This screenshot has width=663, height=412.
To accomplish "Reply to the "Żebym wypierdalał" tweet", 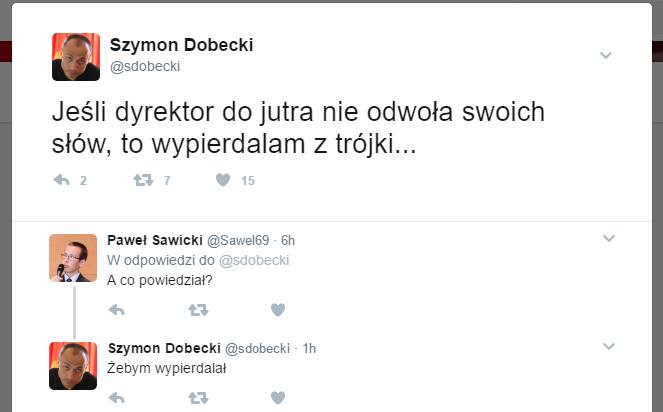I will 116,398.
